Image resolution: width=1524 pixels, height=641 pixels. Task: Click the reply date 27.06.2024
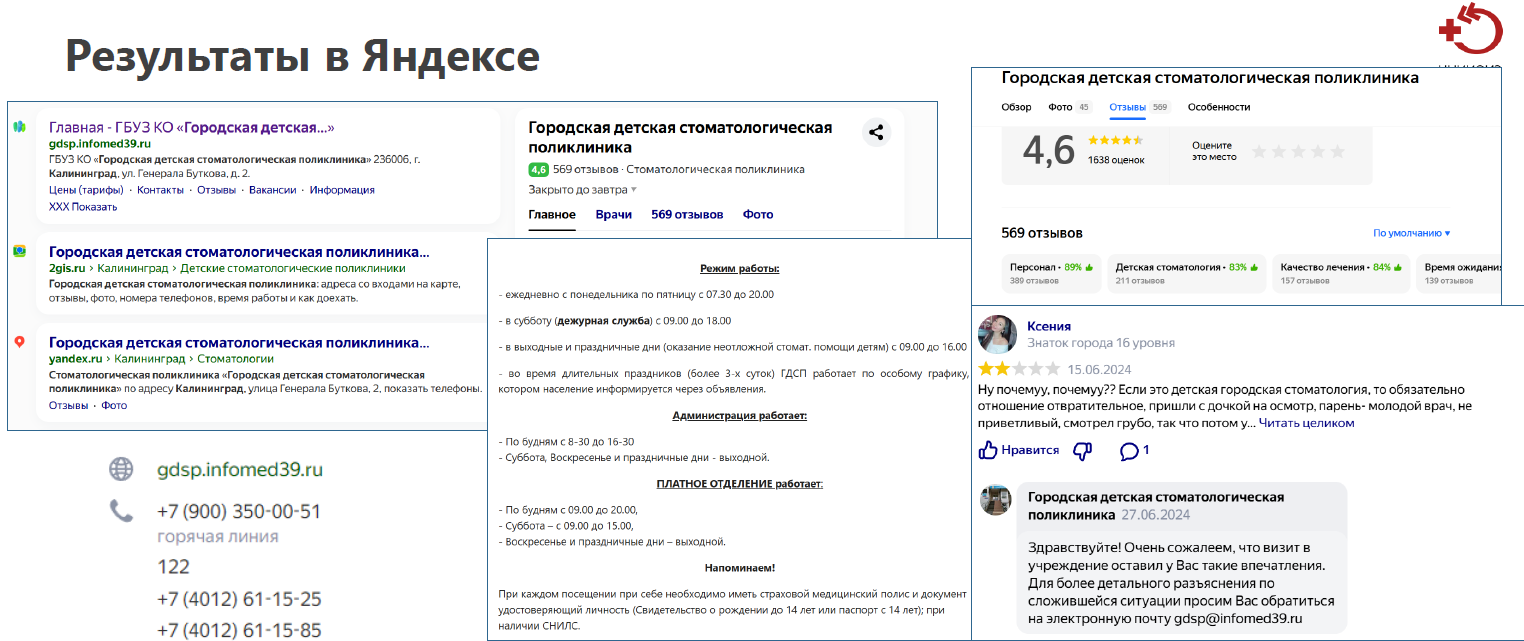(x=1155, y=515)
